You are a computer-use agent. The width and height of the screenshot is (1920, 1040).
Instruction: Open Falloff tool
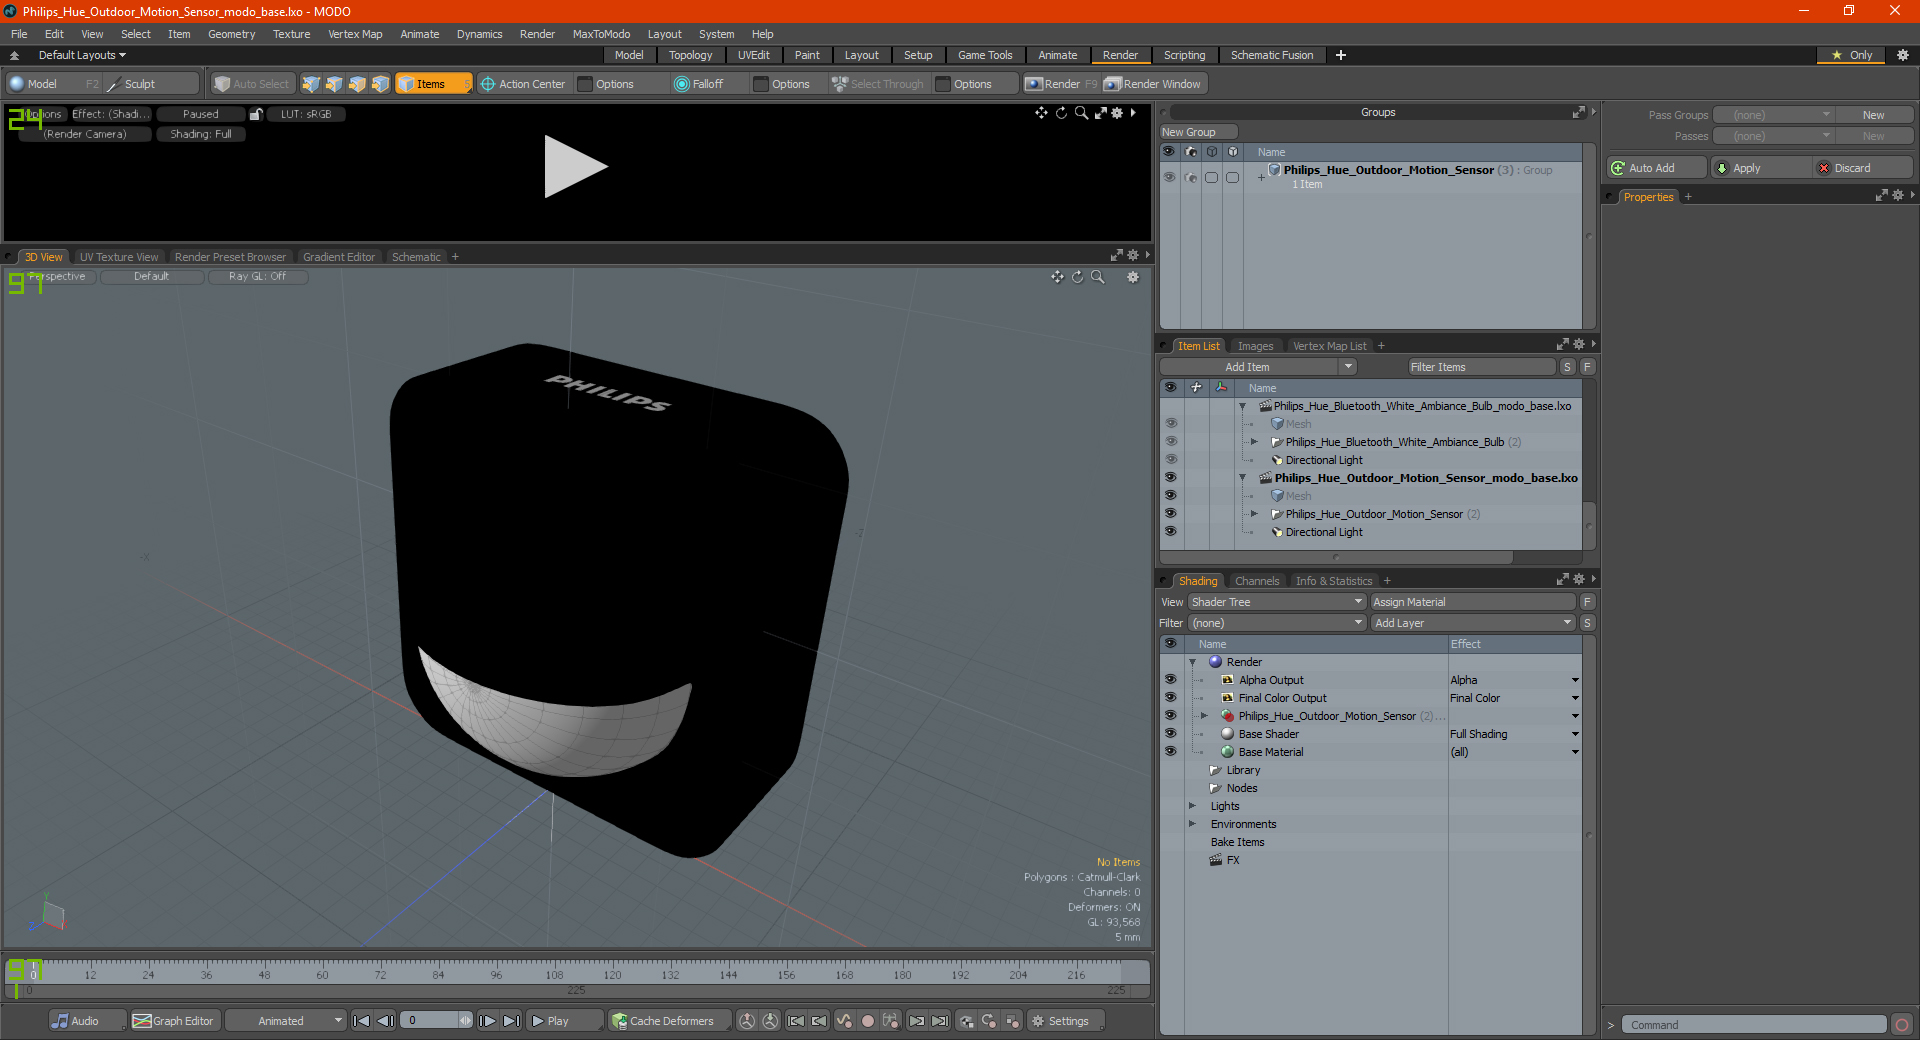click(x=699, y=84)
